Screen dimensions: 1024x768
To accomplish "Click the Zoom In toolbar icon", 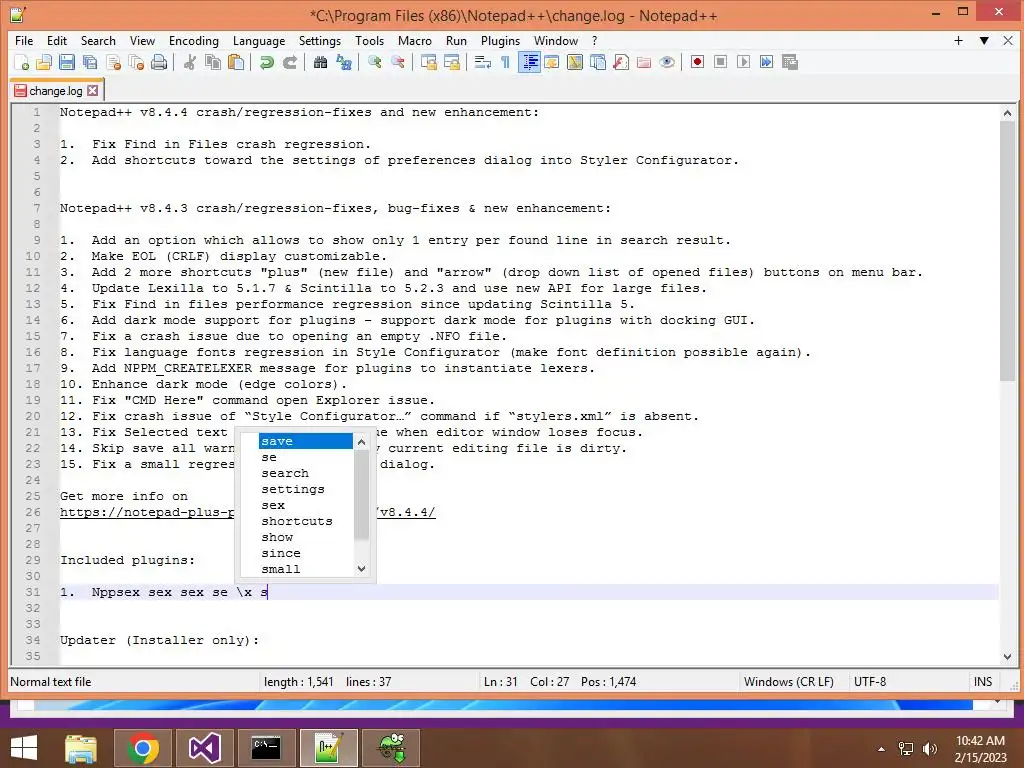I will 374,62.
